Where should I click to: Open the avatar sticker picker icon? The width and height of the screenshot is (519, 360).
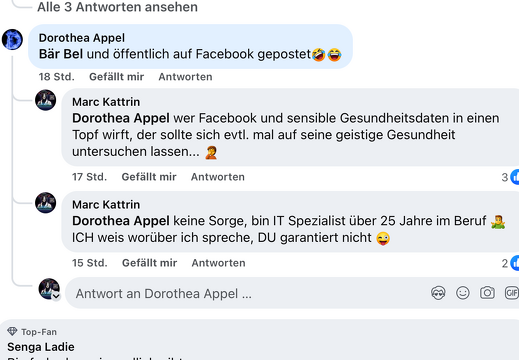[x=438, y=293]
